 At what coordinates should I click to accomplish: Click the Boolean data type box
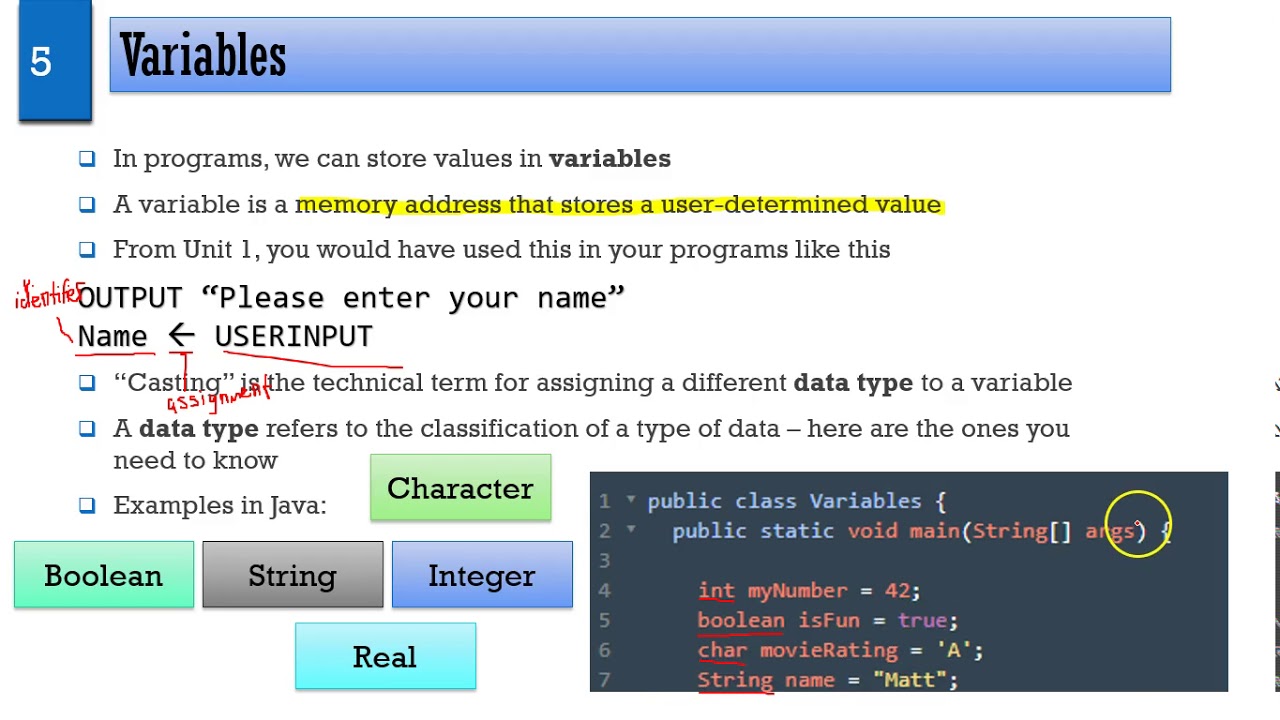pyautogui.click(x=104, y=575)
